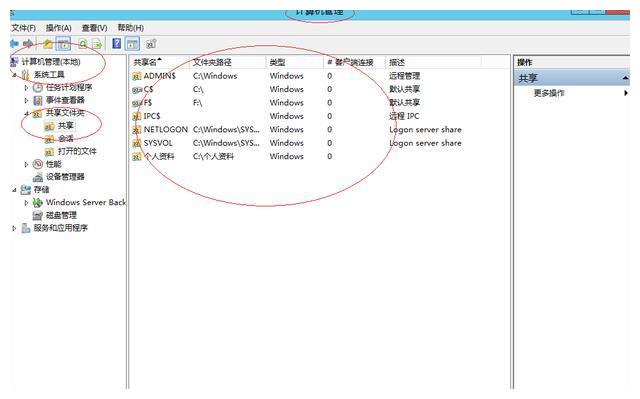Click the 存储 storage icon
The height and width of the screenshot is (399, 640).
26,190
